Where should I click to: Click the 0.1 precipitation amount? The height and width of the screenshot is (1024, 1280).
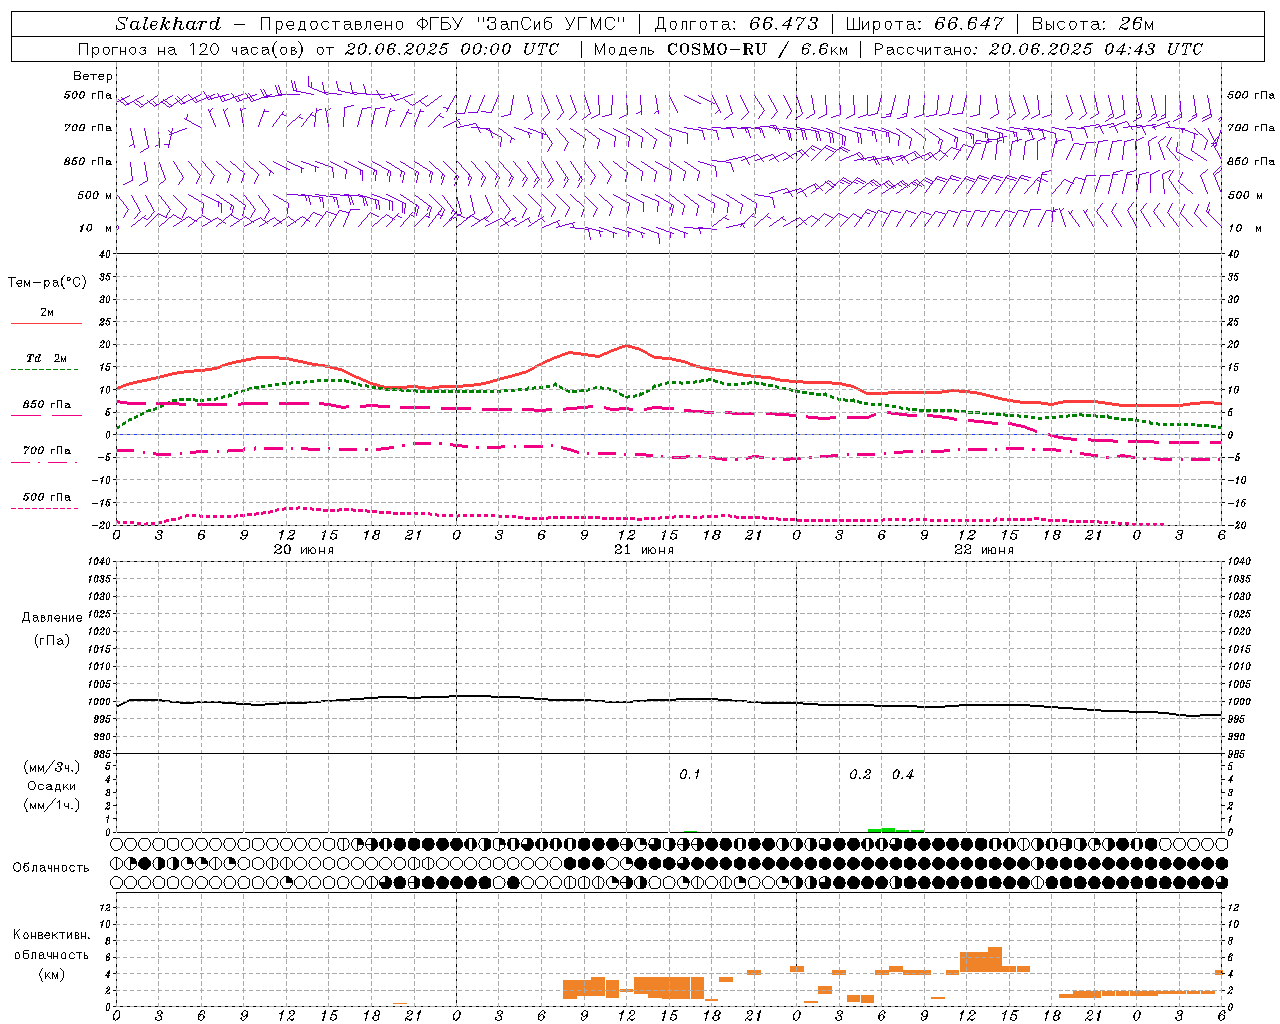coord(690,775)
